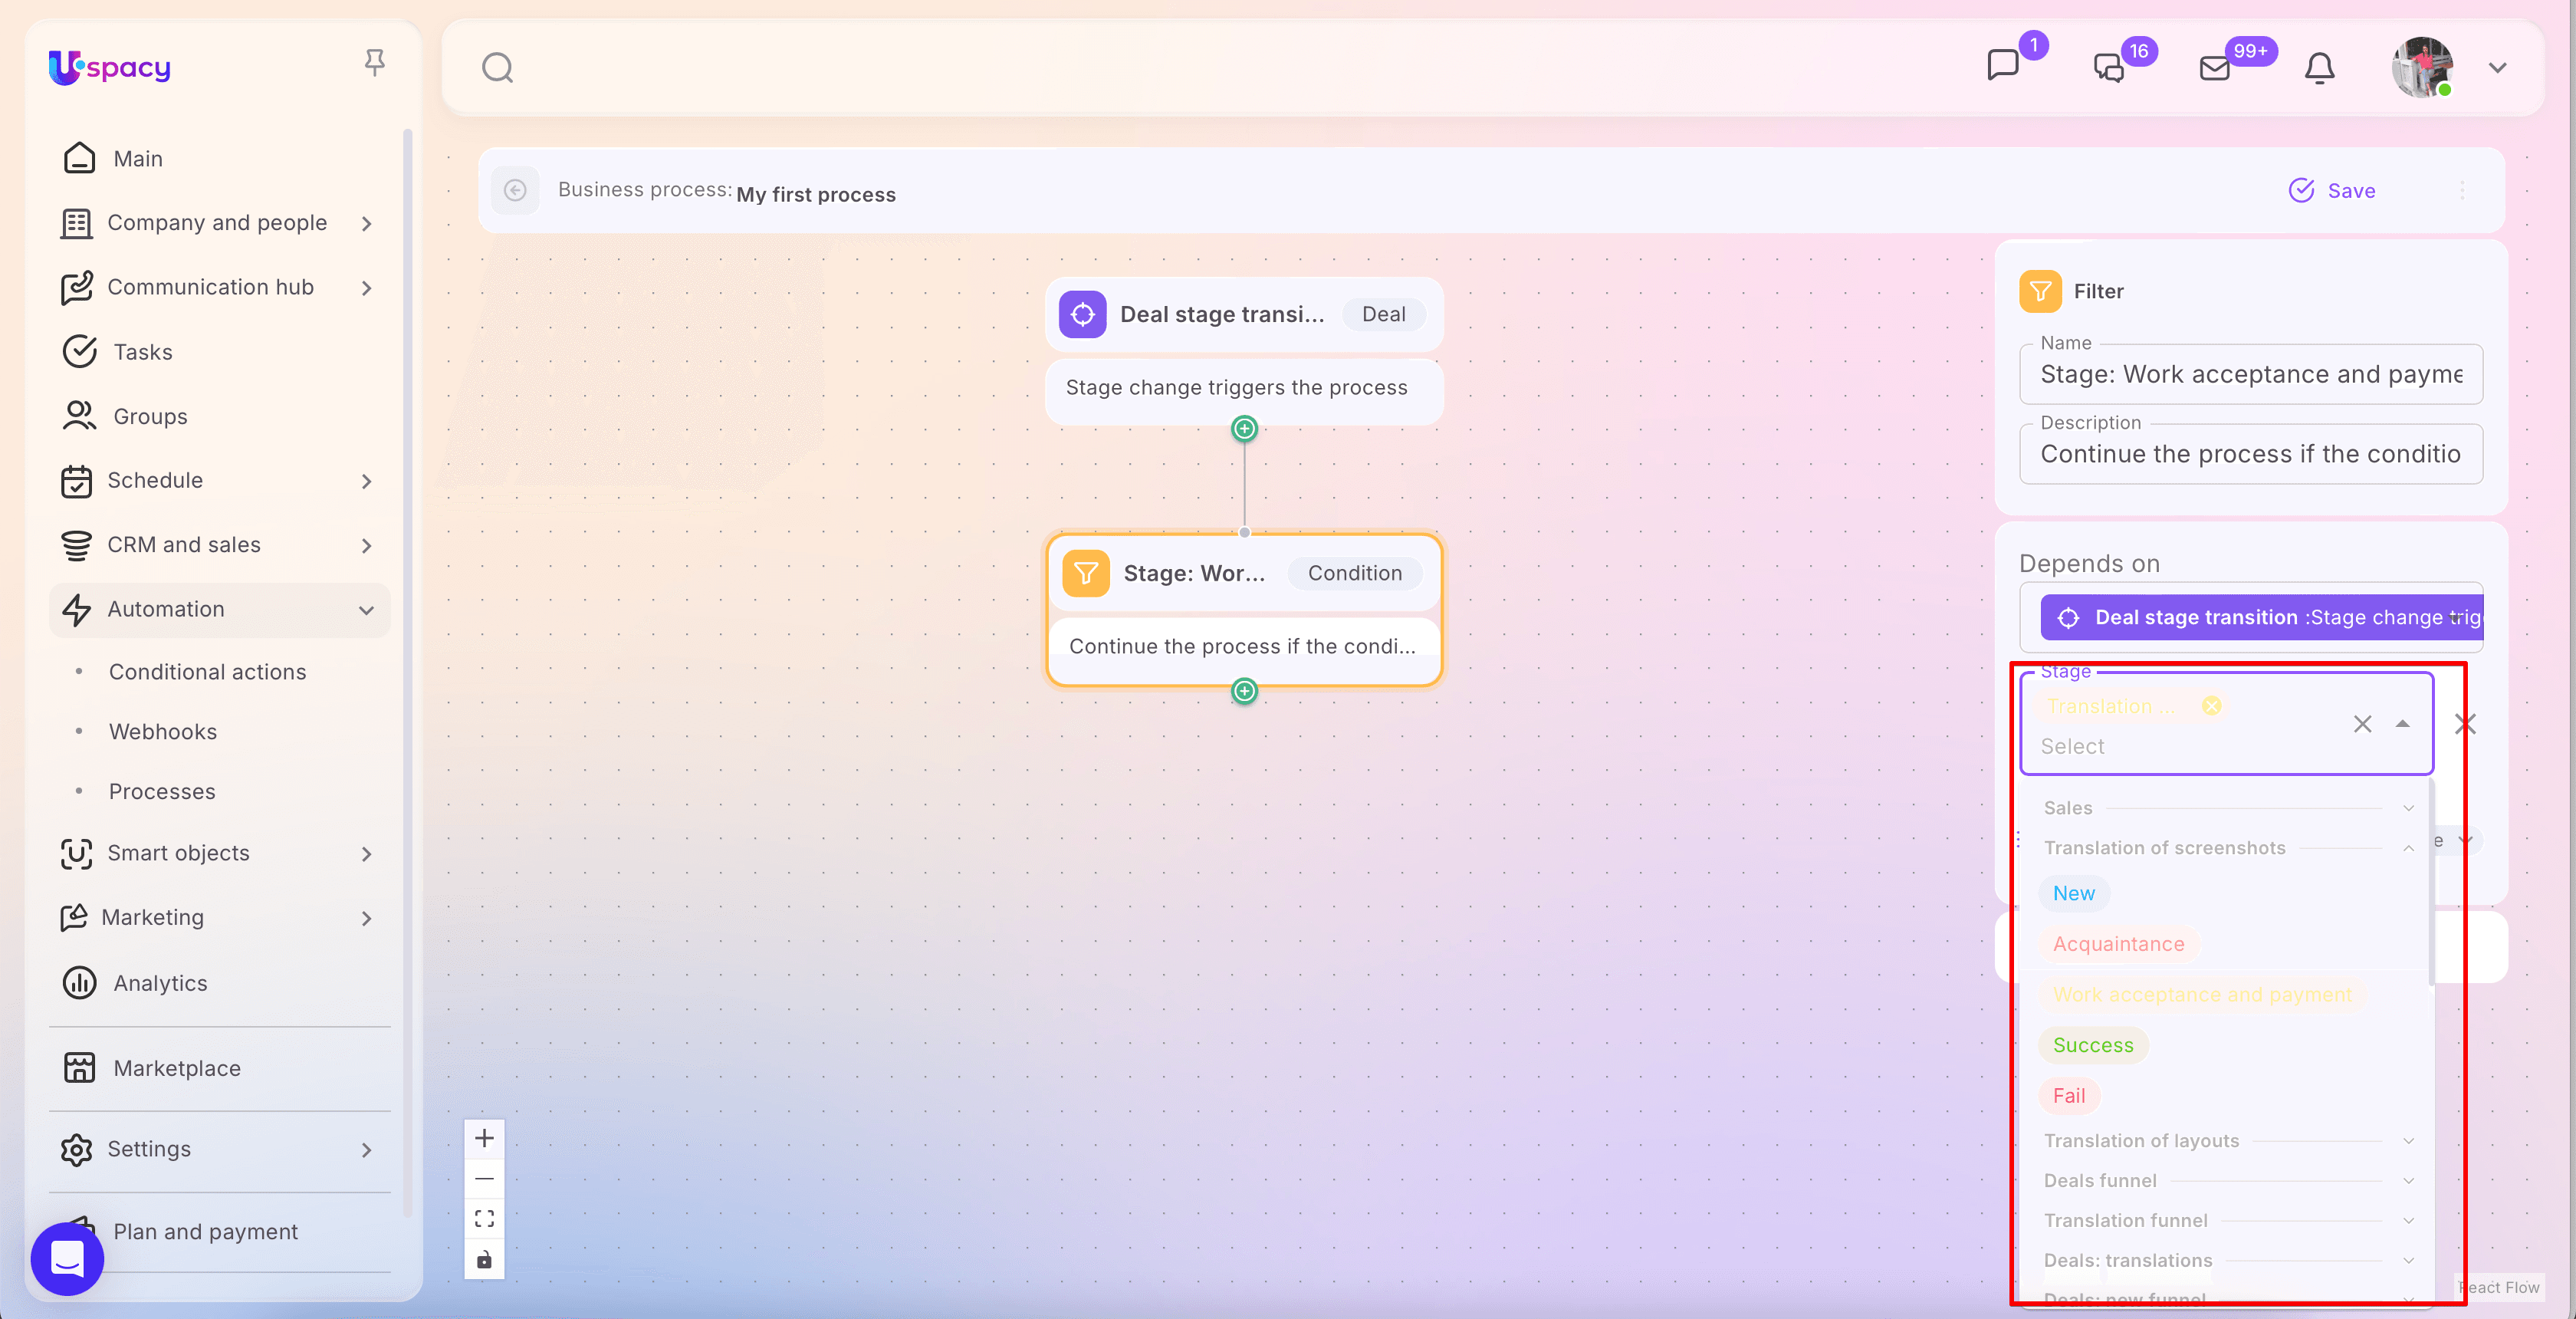Zoom in on the flow canvas

(484, 1138)
